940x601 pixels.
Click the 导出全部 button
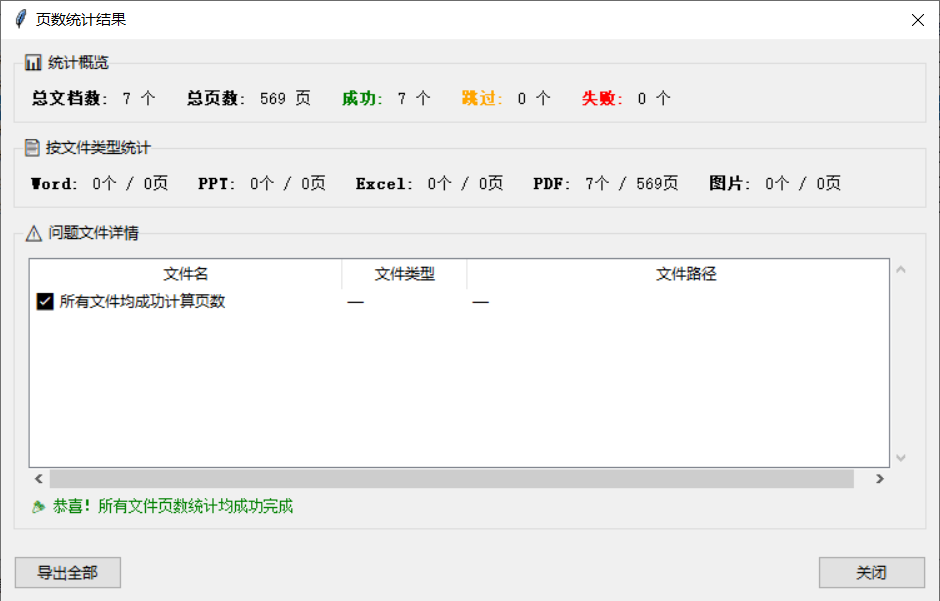click(68, 573)
